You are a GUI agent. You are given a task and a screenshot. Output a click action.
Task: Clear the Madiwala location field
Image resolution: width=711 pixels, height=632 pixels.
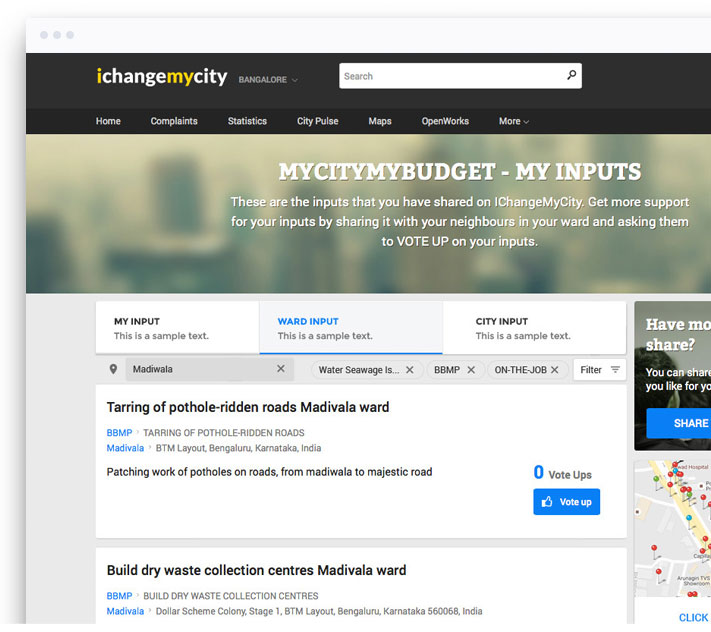(281, 369)
